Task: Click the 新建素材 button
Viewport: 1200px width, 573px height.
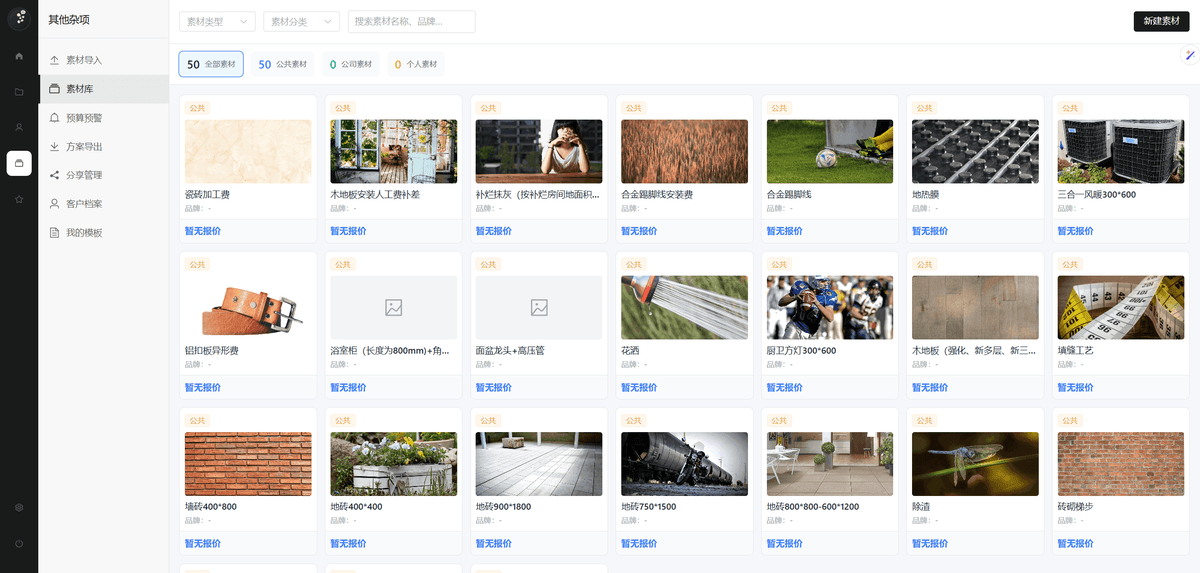Action: [1160, 21]
